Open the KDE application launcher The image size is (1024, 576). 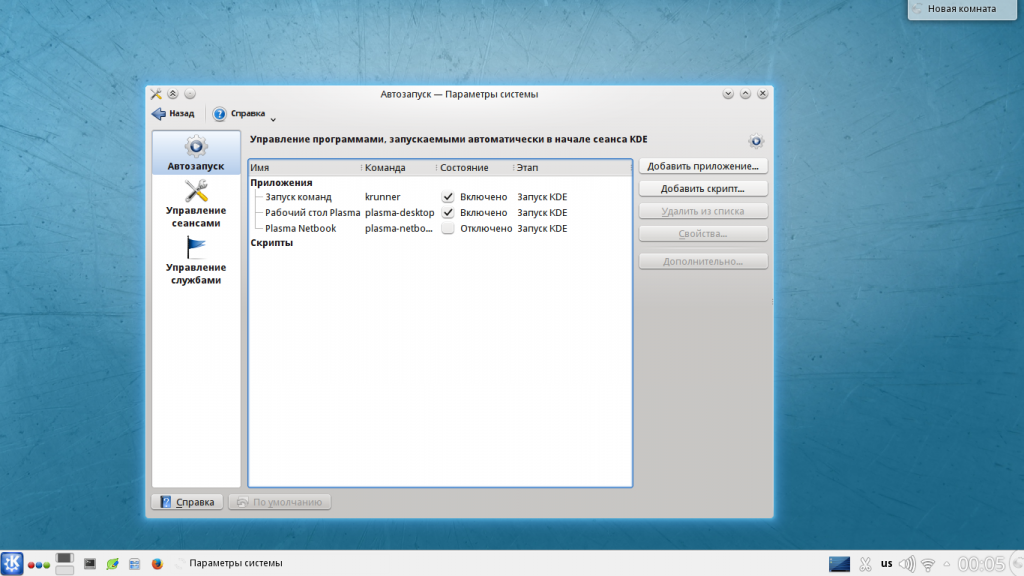12,563
